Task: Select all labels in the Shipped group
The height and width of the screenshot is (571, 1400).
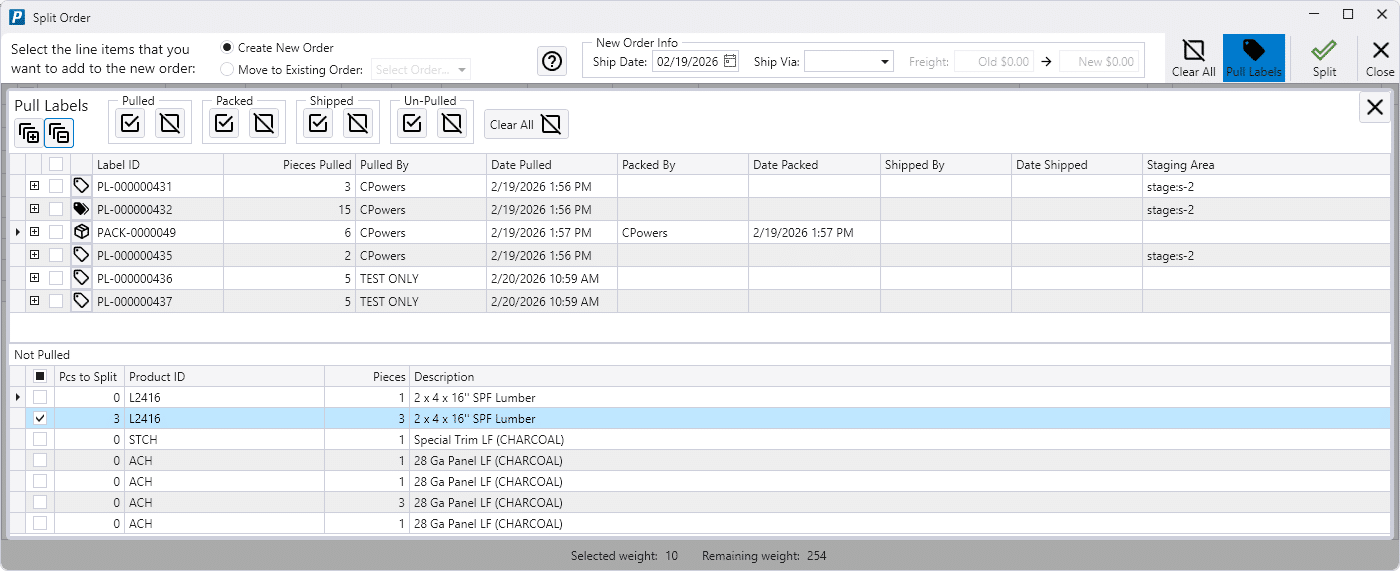Action: coord(319,123)
